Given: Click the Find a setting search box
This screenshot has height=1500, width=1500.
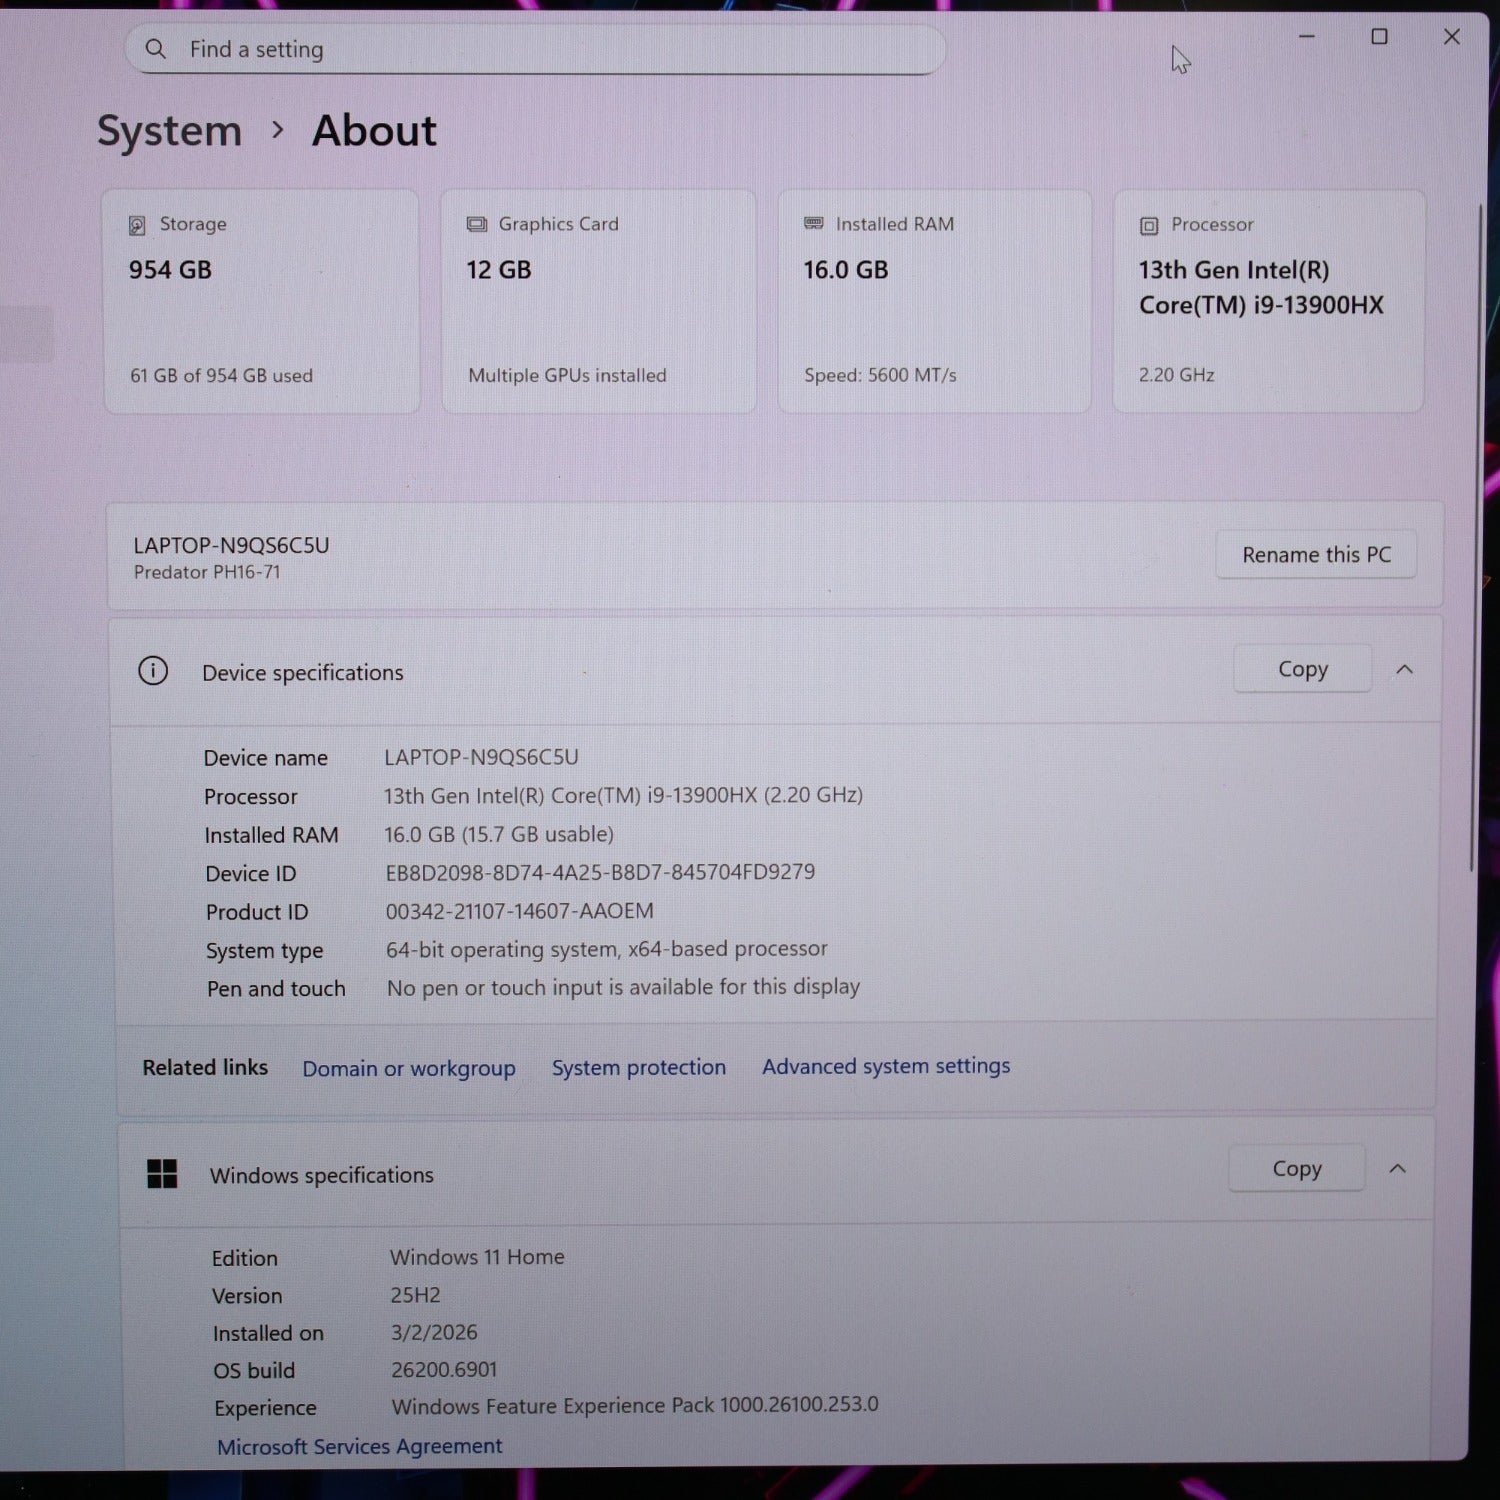Looking at the screenshot, I should (540, 50).
